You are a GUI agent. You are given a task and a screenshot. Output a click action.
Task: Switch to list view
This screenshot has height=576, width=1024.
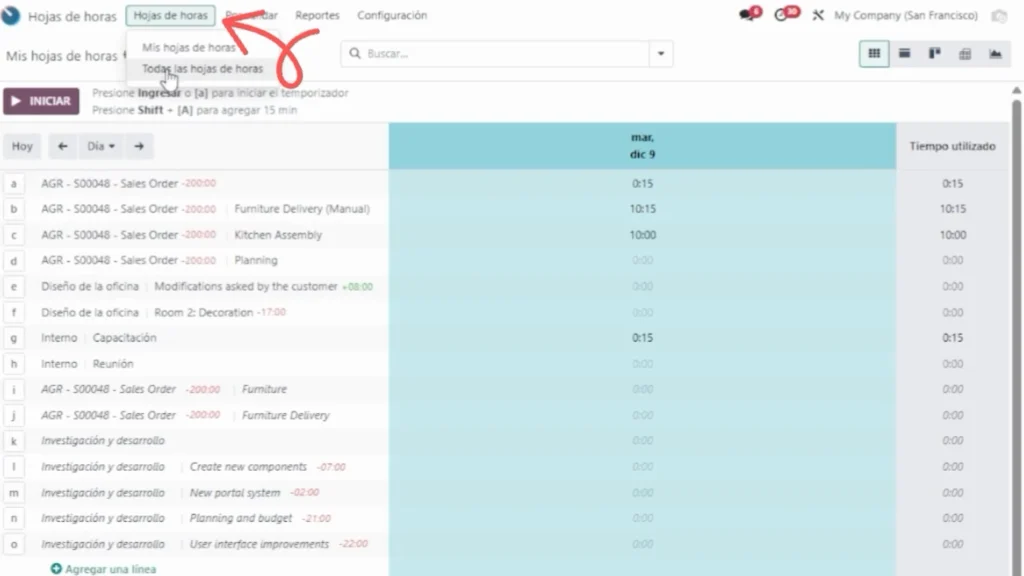tap(904, 54)
